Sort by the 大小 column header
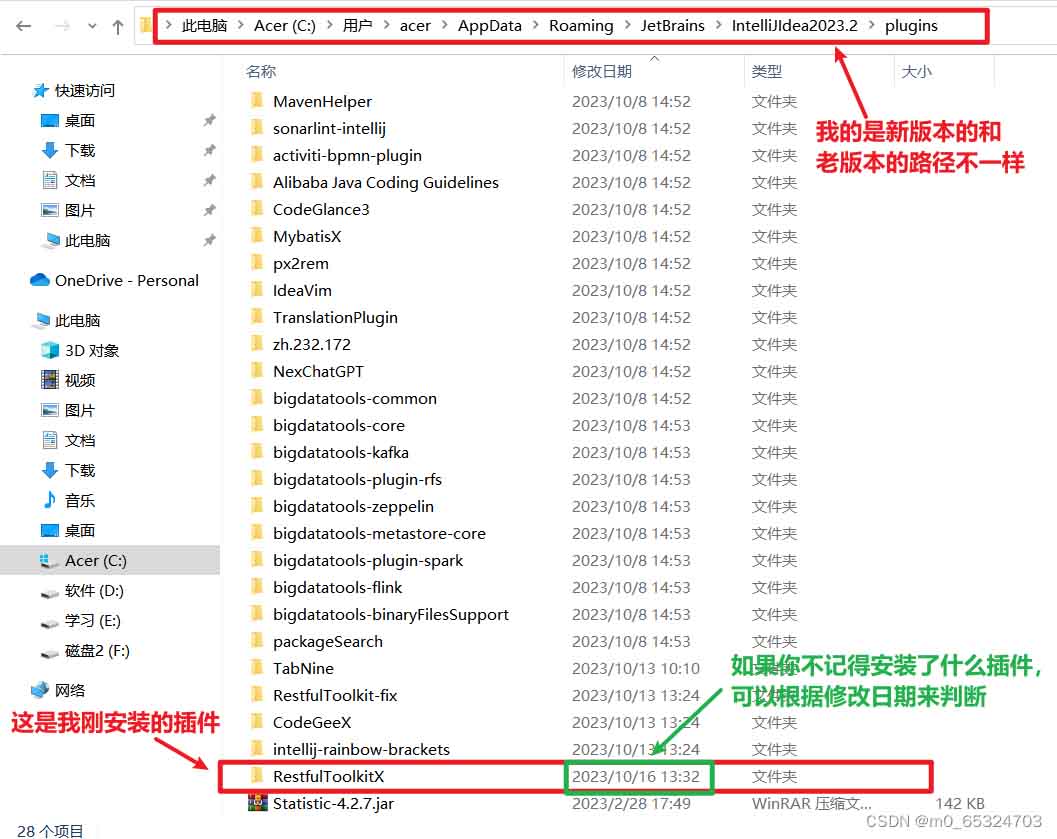The height and width of the screenshot is (839, 1057). 917,71
